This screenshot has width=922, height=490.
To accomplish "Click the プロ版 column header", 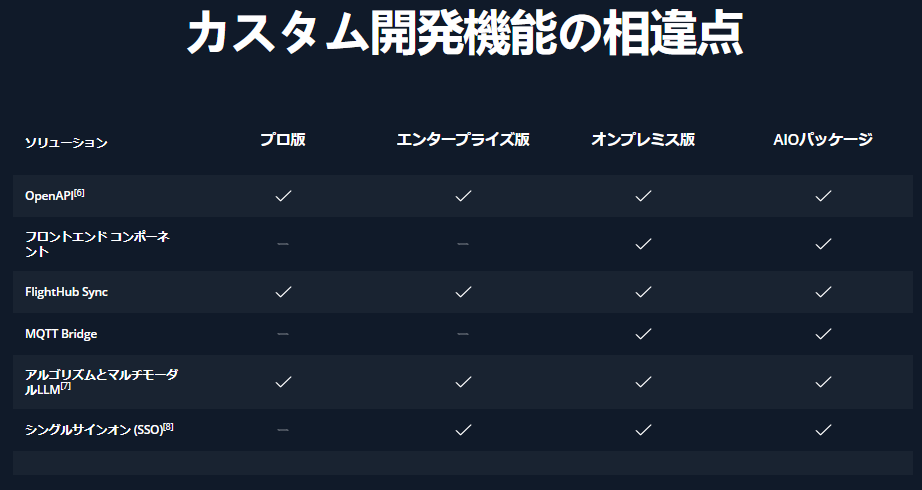I will click(x=283, y=140).
